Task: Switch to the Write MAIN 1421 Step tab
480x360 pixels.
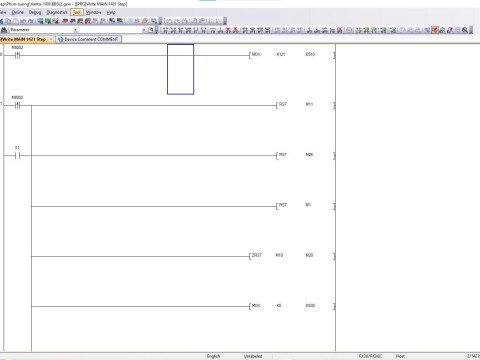Action: [x=24, y=39]
